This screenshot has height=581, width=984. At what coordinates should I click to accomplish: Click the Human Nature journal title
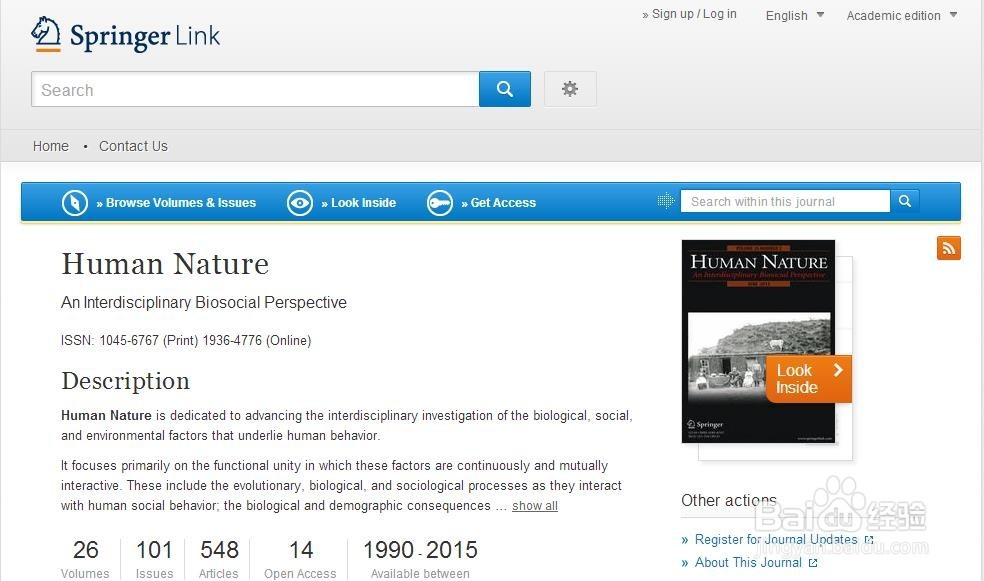coord(165,264)
